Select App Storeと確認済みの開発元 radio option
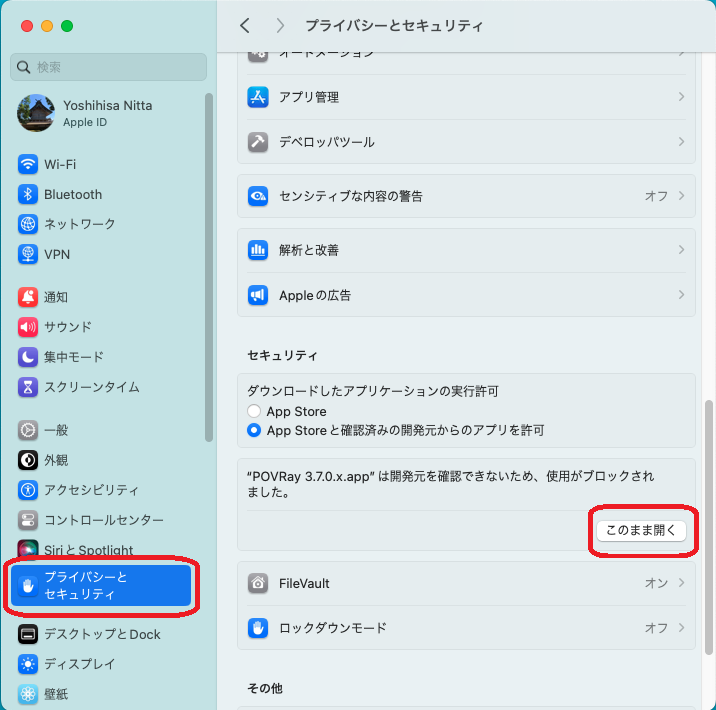716x710 pixels. click(x=254, y=430)
